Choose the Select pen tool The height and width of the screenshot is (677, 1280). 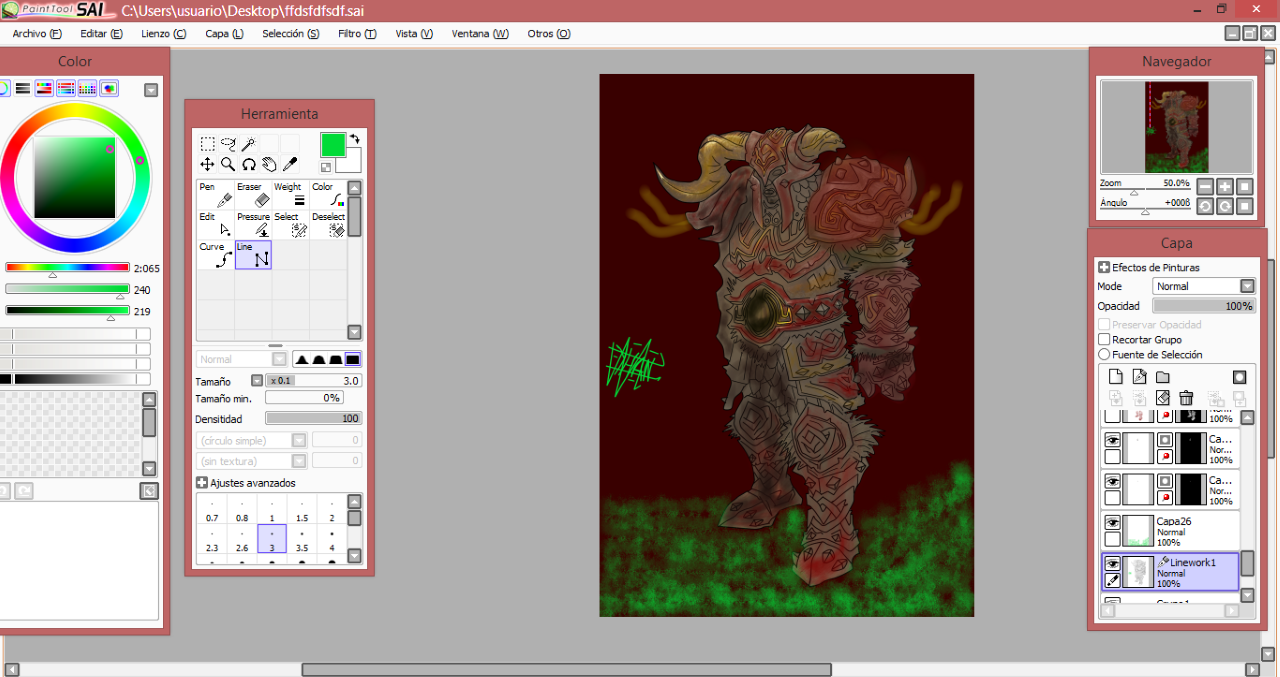click(x=290, y=225)
